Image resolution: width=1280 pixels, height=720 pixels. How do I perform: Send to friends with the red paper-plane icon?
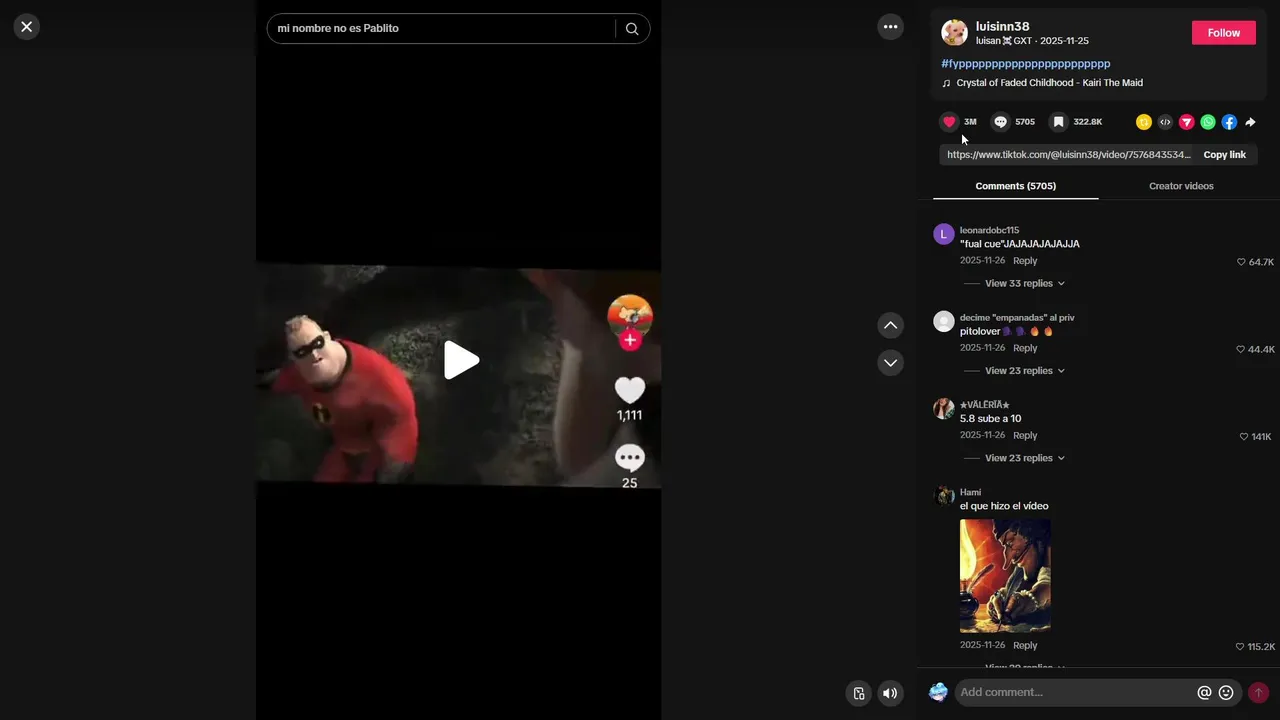(1187, 122)
